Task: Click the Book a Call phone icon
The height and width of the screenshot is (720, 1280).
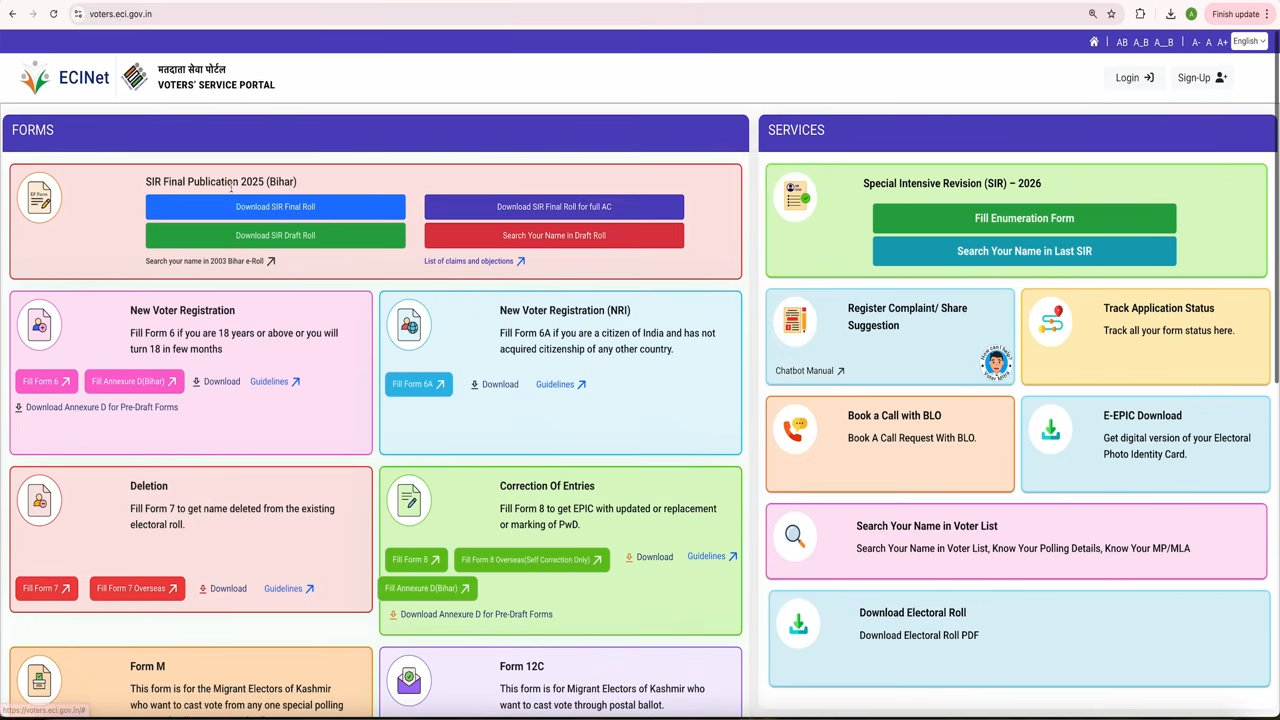Action: (794, 430)
